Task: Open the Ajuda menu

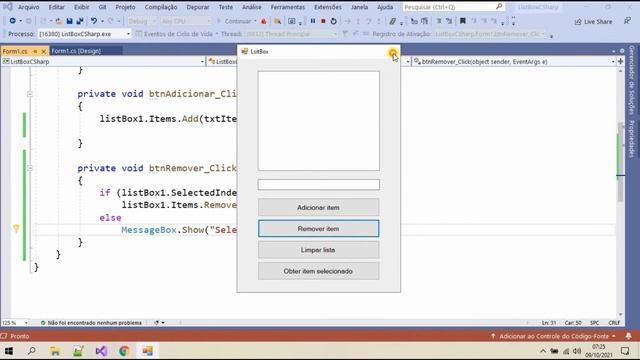Action: [x=385, y=7]
